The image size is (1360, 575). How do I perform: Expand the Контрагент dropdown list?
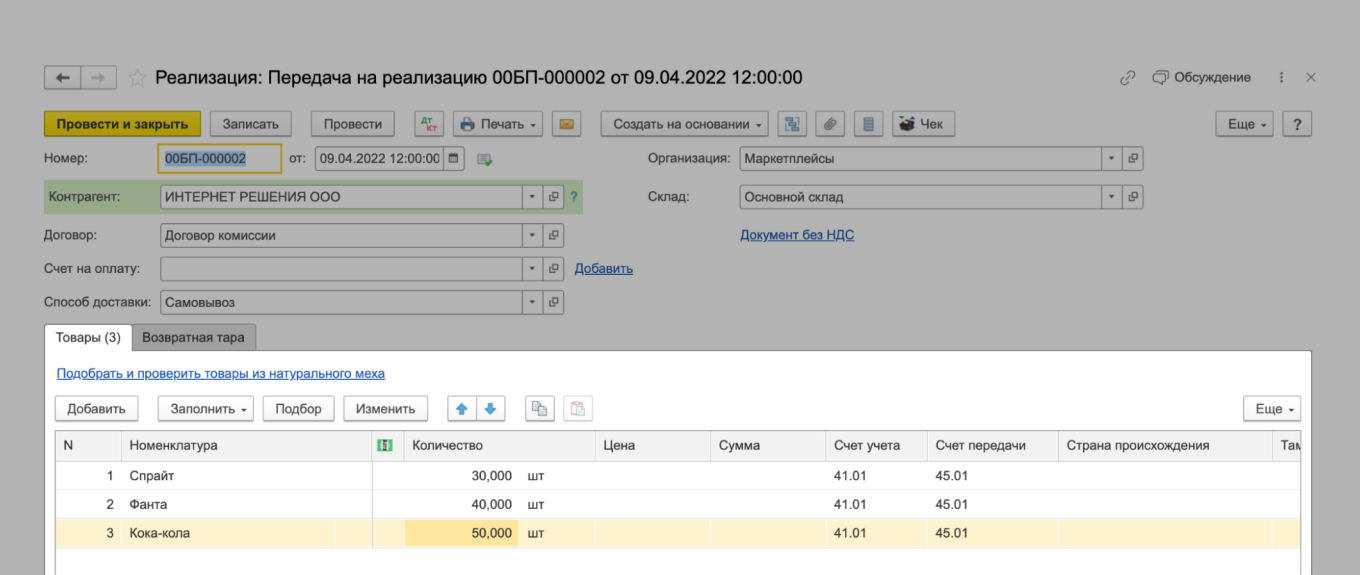[x=532, y=197]
